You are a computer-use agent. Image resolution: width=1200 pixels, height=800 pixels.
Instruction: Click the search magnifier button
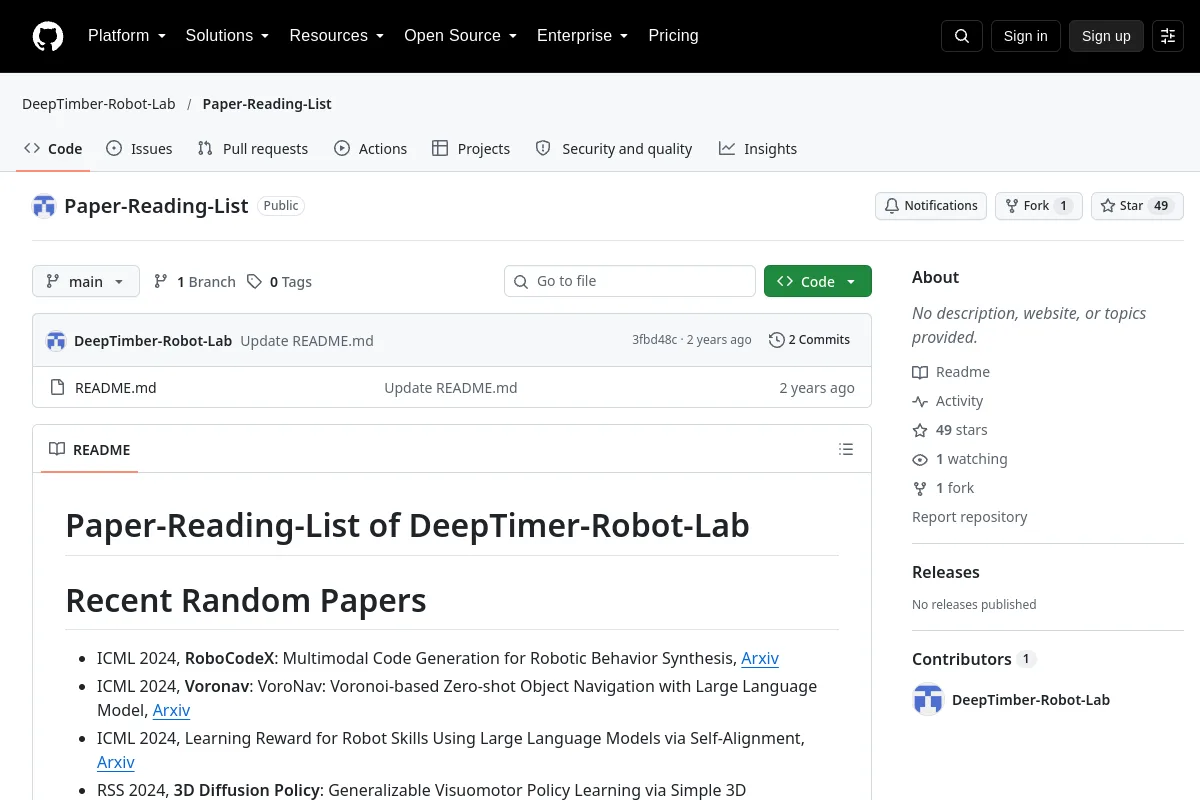[x=962, y=36]
